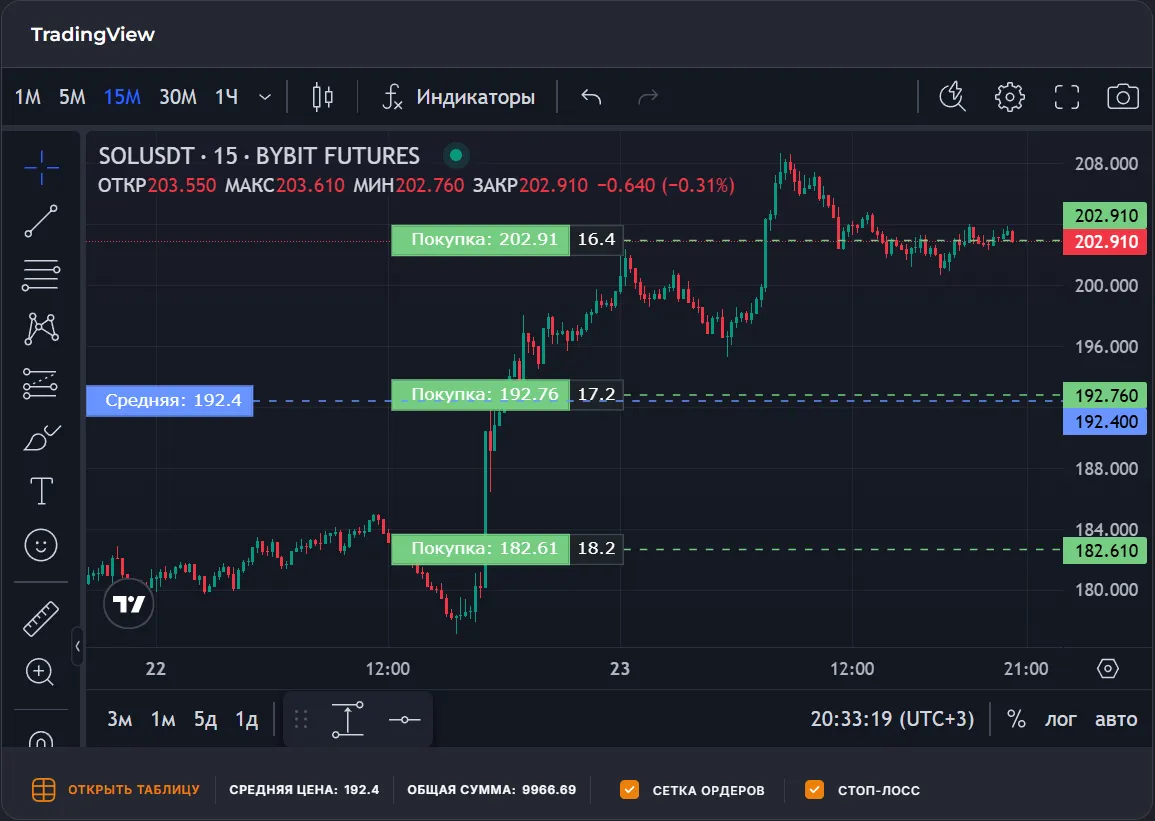Open the emoji icons tool
Screen dimensions: 1155x821
pos(41,545)
